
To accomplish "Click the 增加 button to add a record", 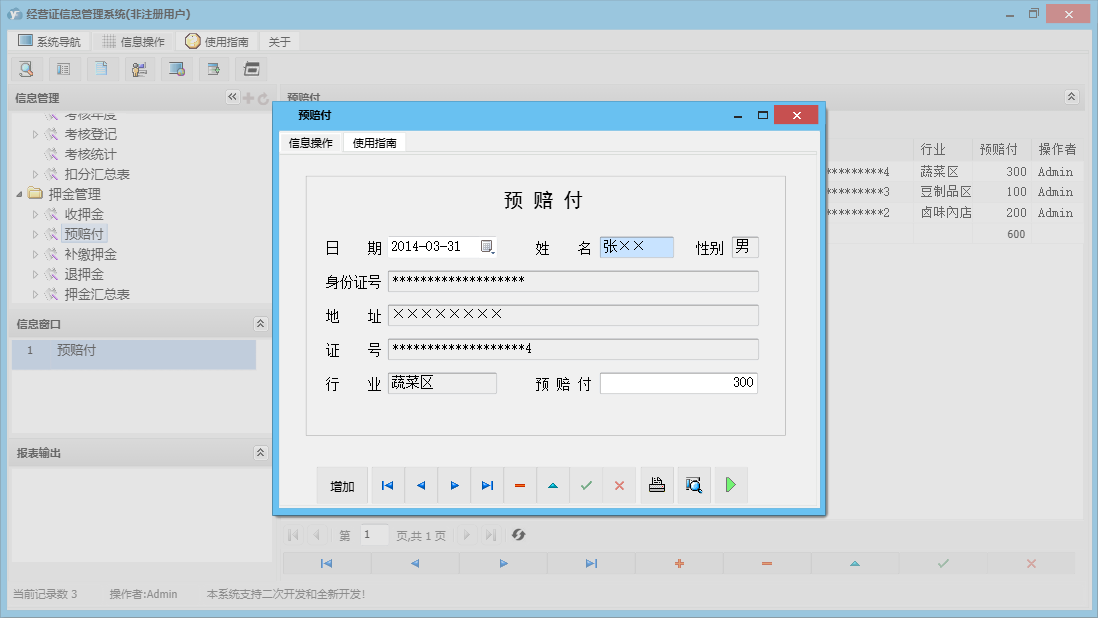I will (x=343, y=485).
